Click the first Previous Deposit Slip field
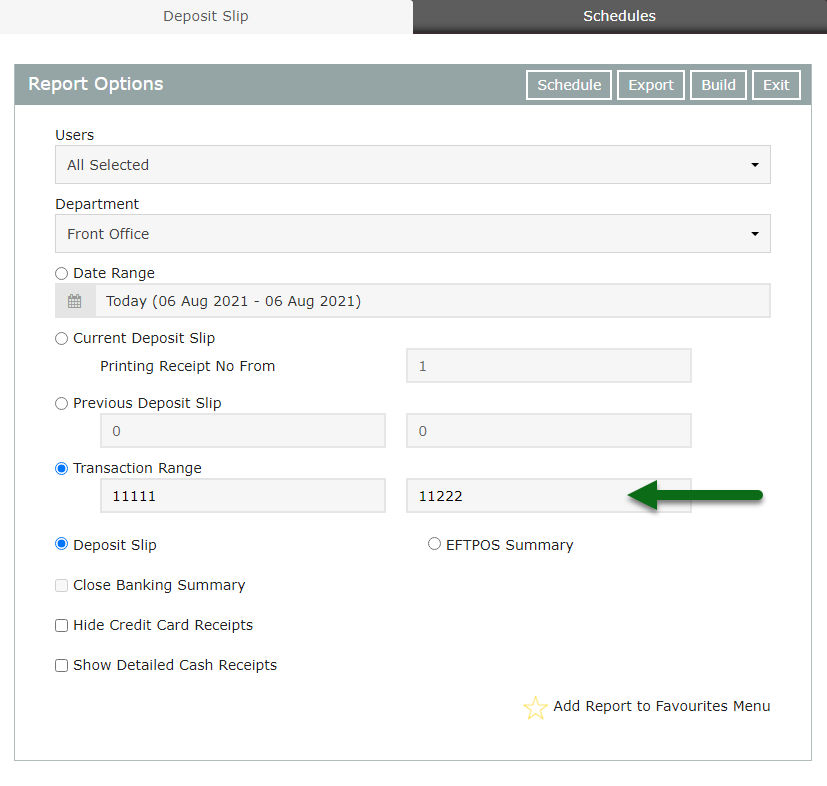 (243, 431)
